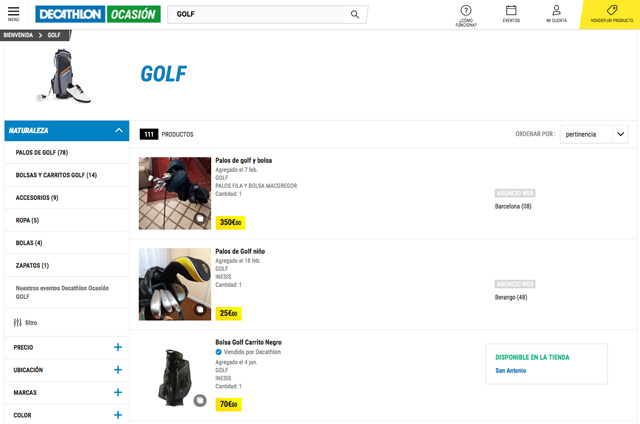Open the Palos de golf y bolsa photo

click(175, 193)
